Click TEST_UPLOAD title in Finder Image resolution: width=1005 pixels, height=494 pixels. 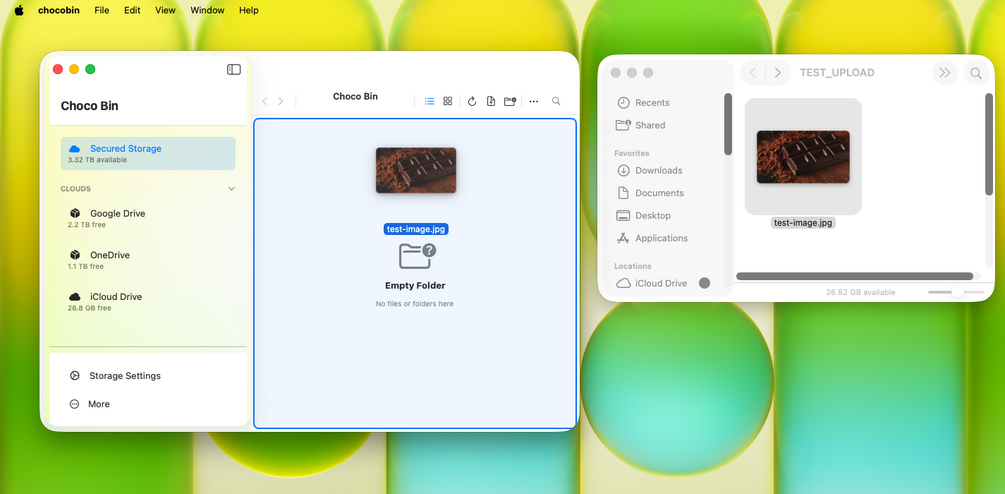pyautogui.click(x=837, y=73)
